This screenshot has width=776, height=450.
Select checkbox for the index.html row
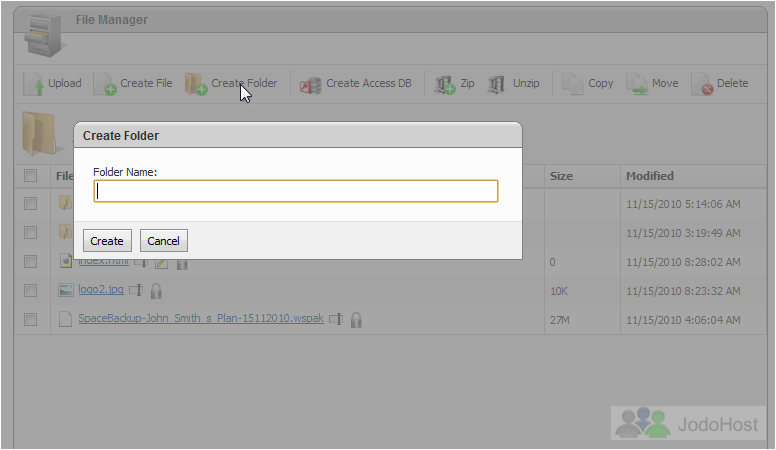[31, 261]
